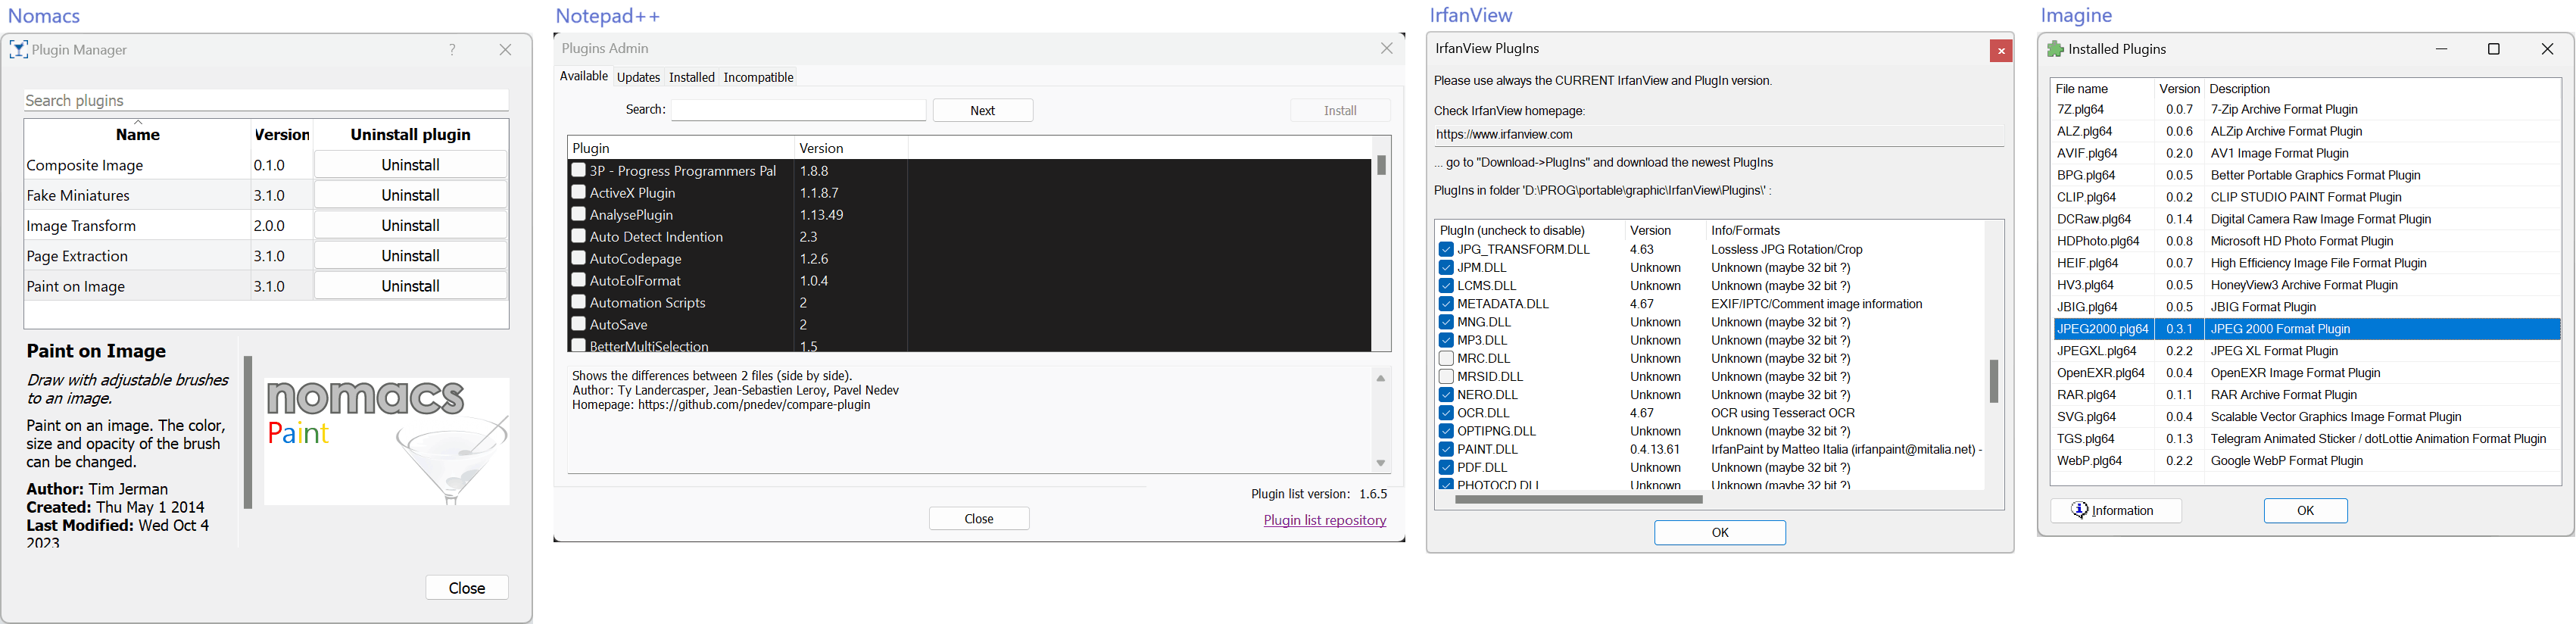This screenshot has height=624, width=2576.
Task: Open the Plugin list repository link
Action: pos(1324,520)
